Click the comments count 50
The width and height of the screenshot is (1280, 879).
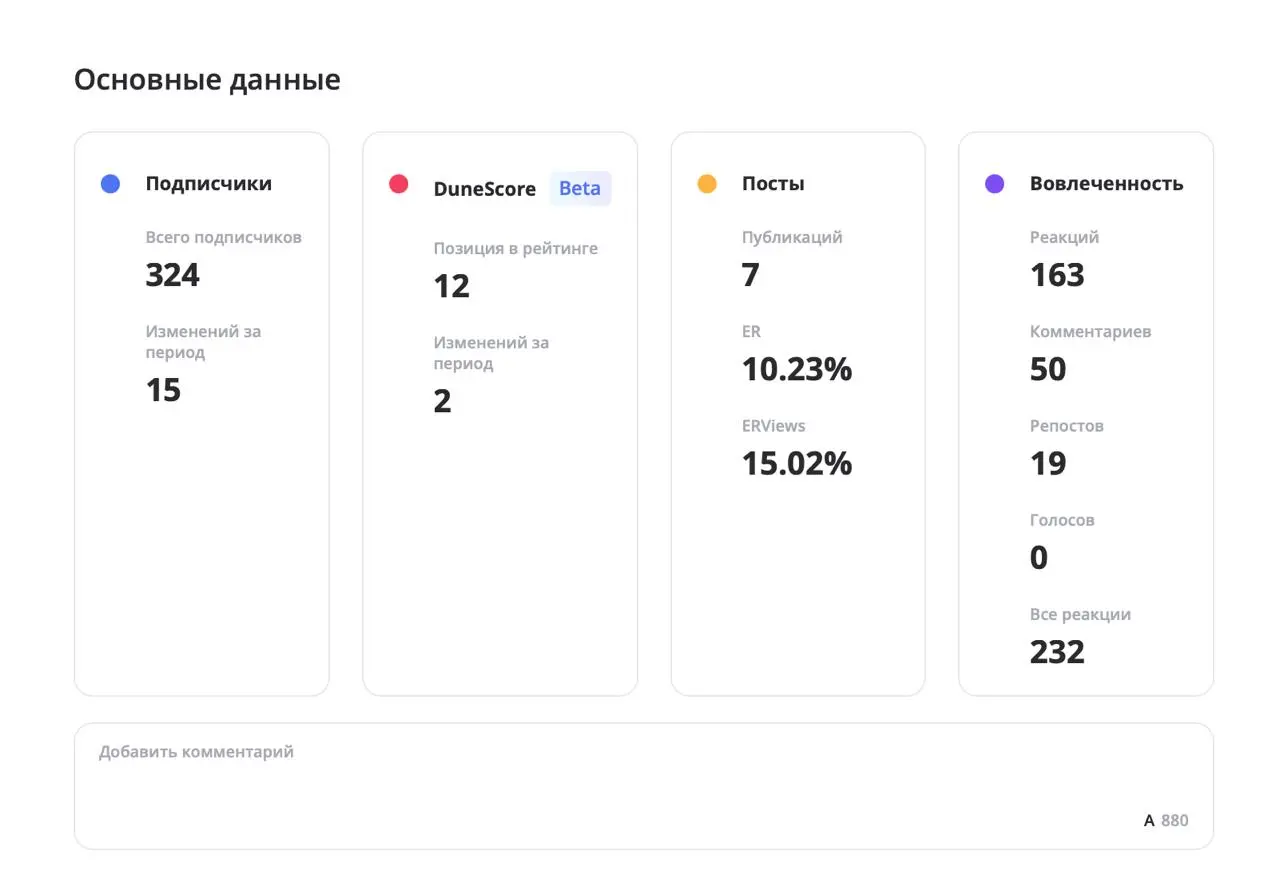(1048, 369)
